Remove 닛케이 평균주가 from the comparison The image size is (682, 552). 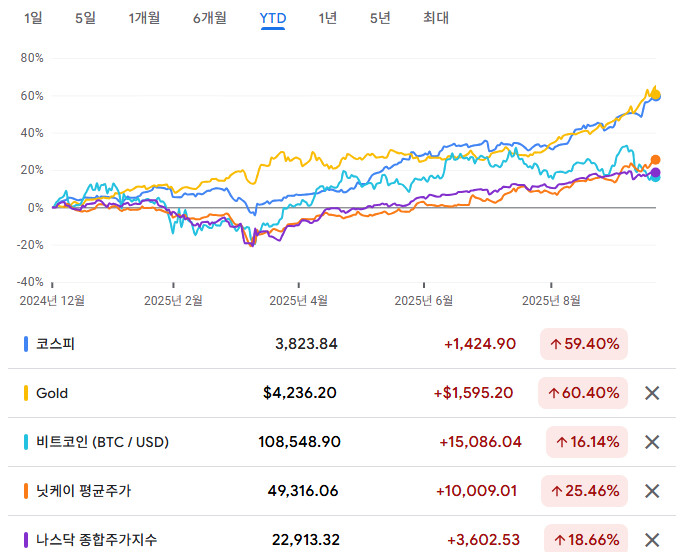pos(652,491)
